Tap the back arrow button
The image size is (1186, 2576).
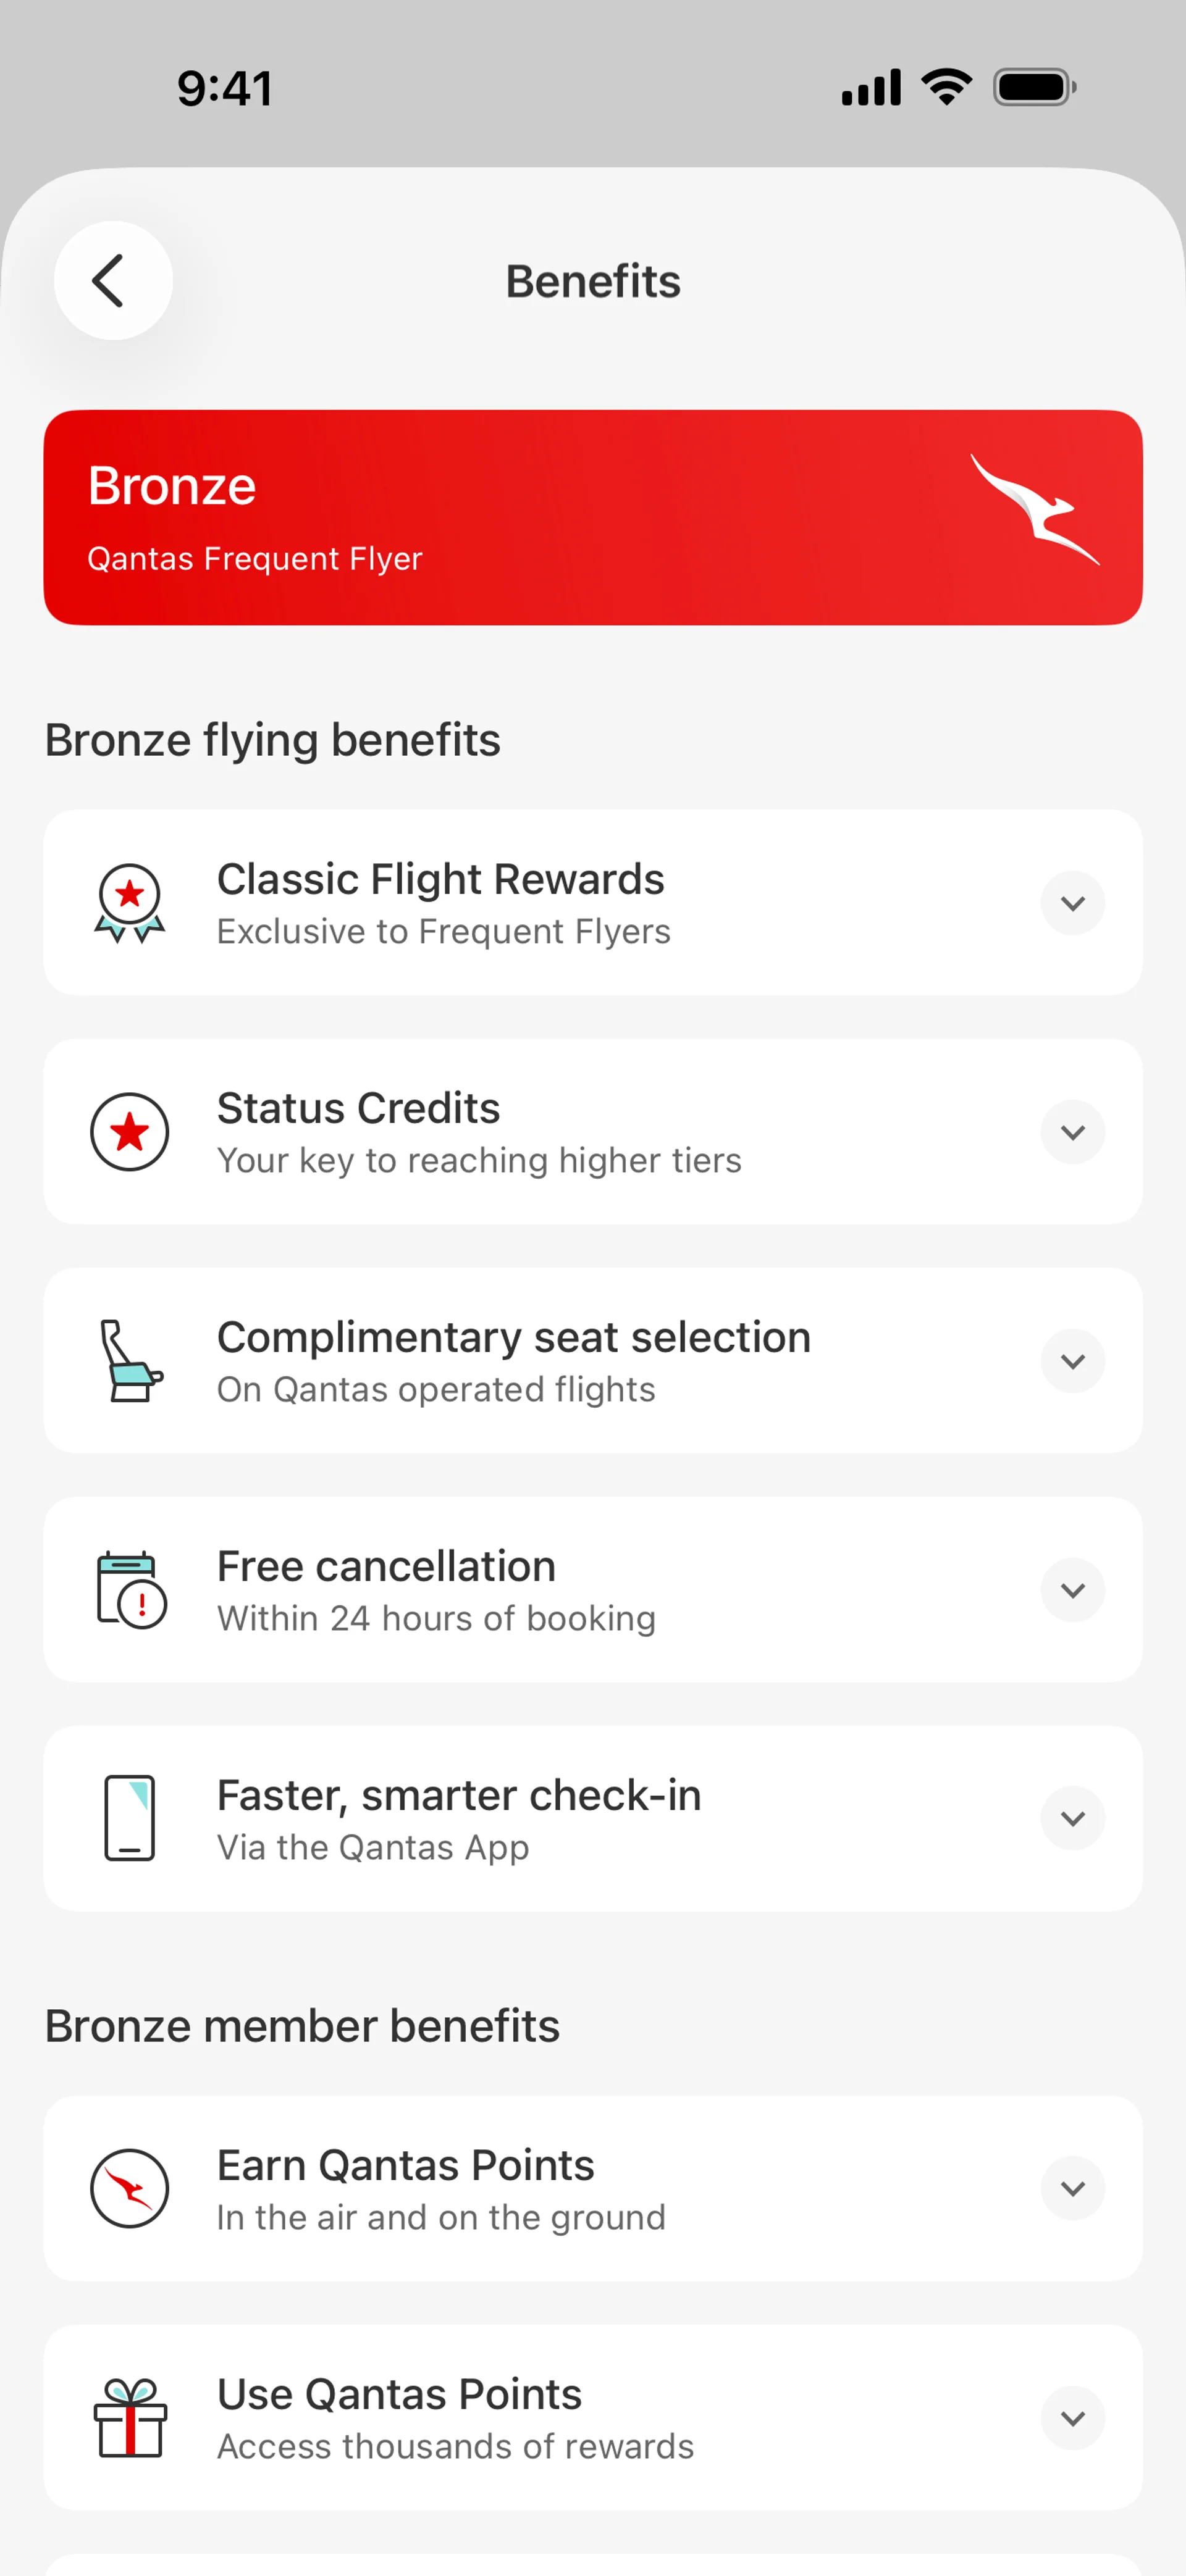112,281
